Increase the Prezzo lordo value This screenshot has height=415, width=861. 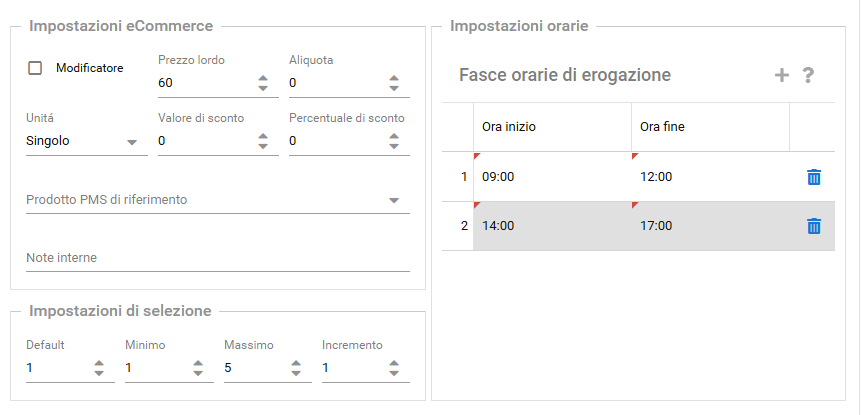tap(263, 78)
